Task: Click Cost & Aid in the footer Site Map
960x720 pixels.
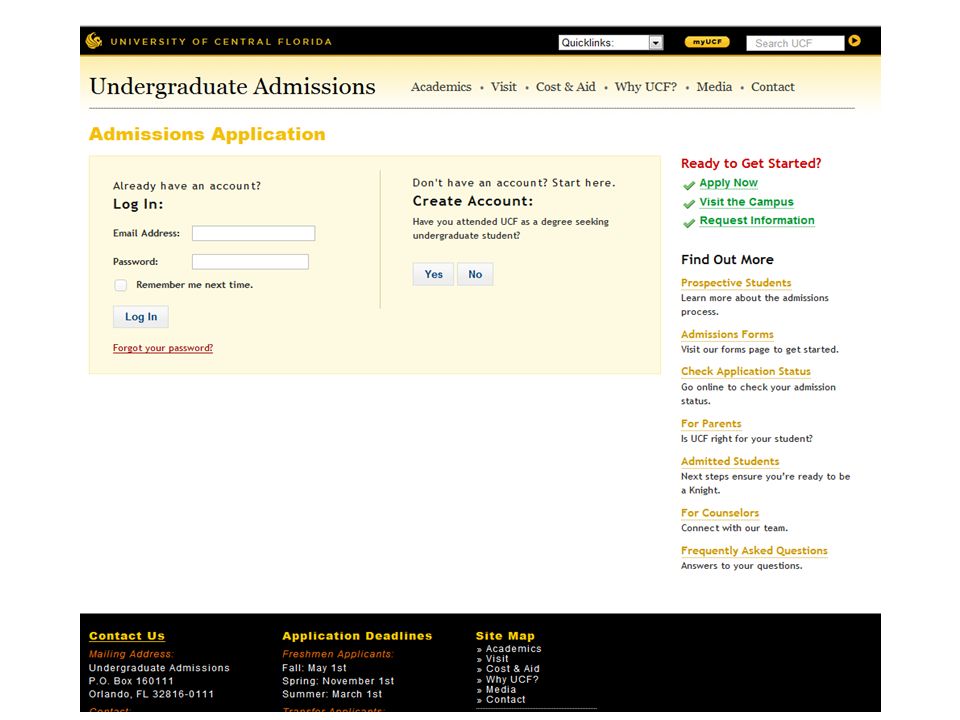Action: (512, 669)
